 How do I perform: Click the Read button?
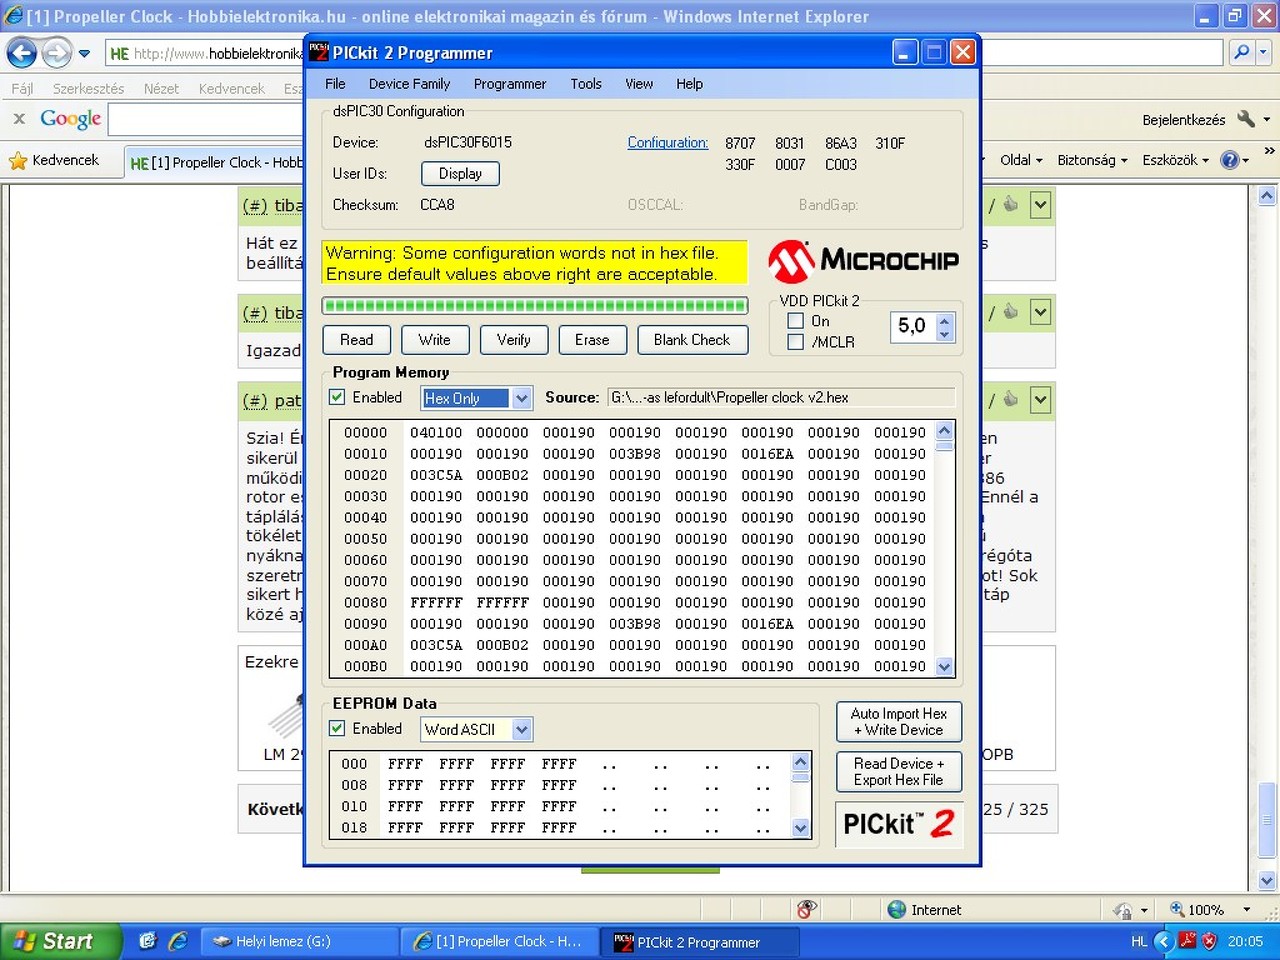point(356,340)
